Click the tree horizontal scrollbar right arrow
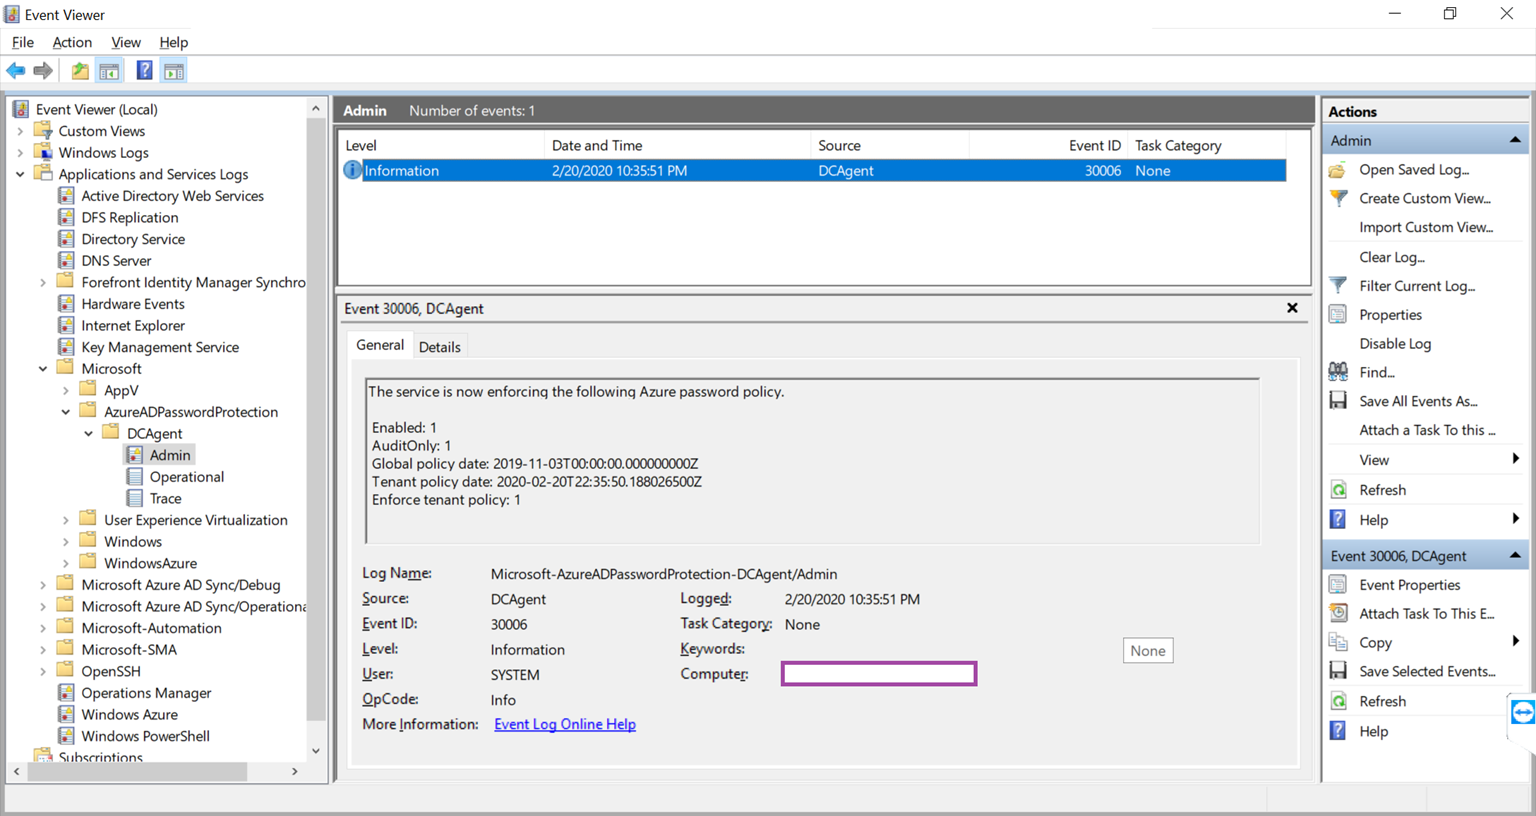The image size is (1536, 816). (295, 771)
